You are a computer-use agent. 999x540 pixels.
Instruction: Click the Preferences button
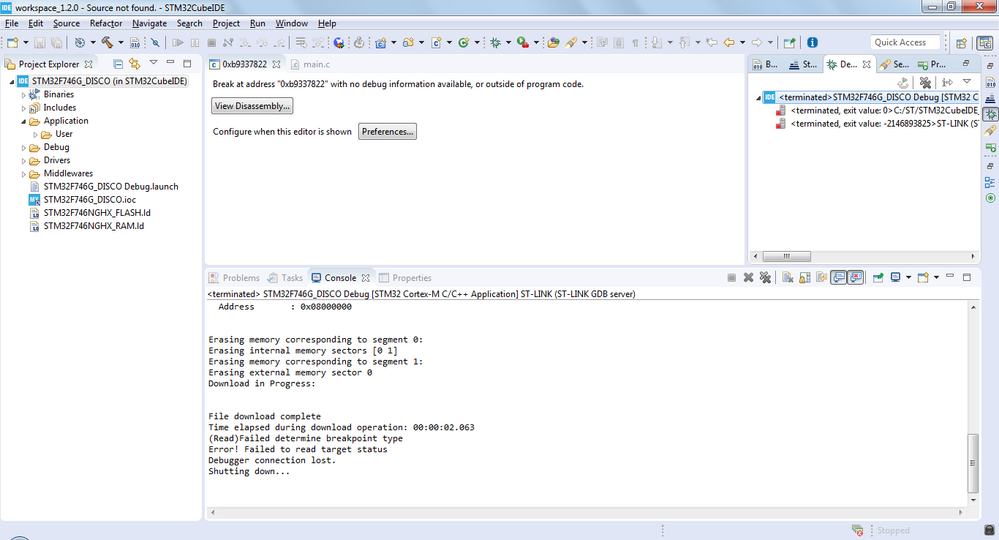pos(387,132)
